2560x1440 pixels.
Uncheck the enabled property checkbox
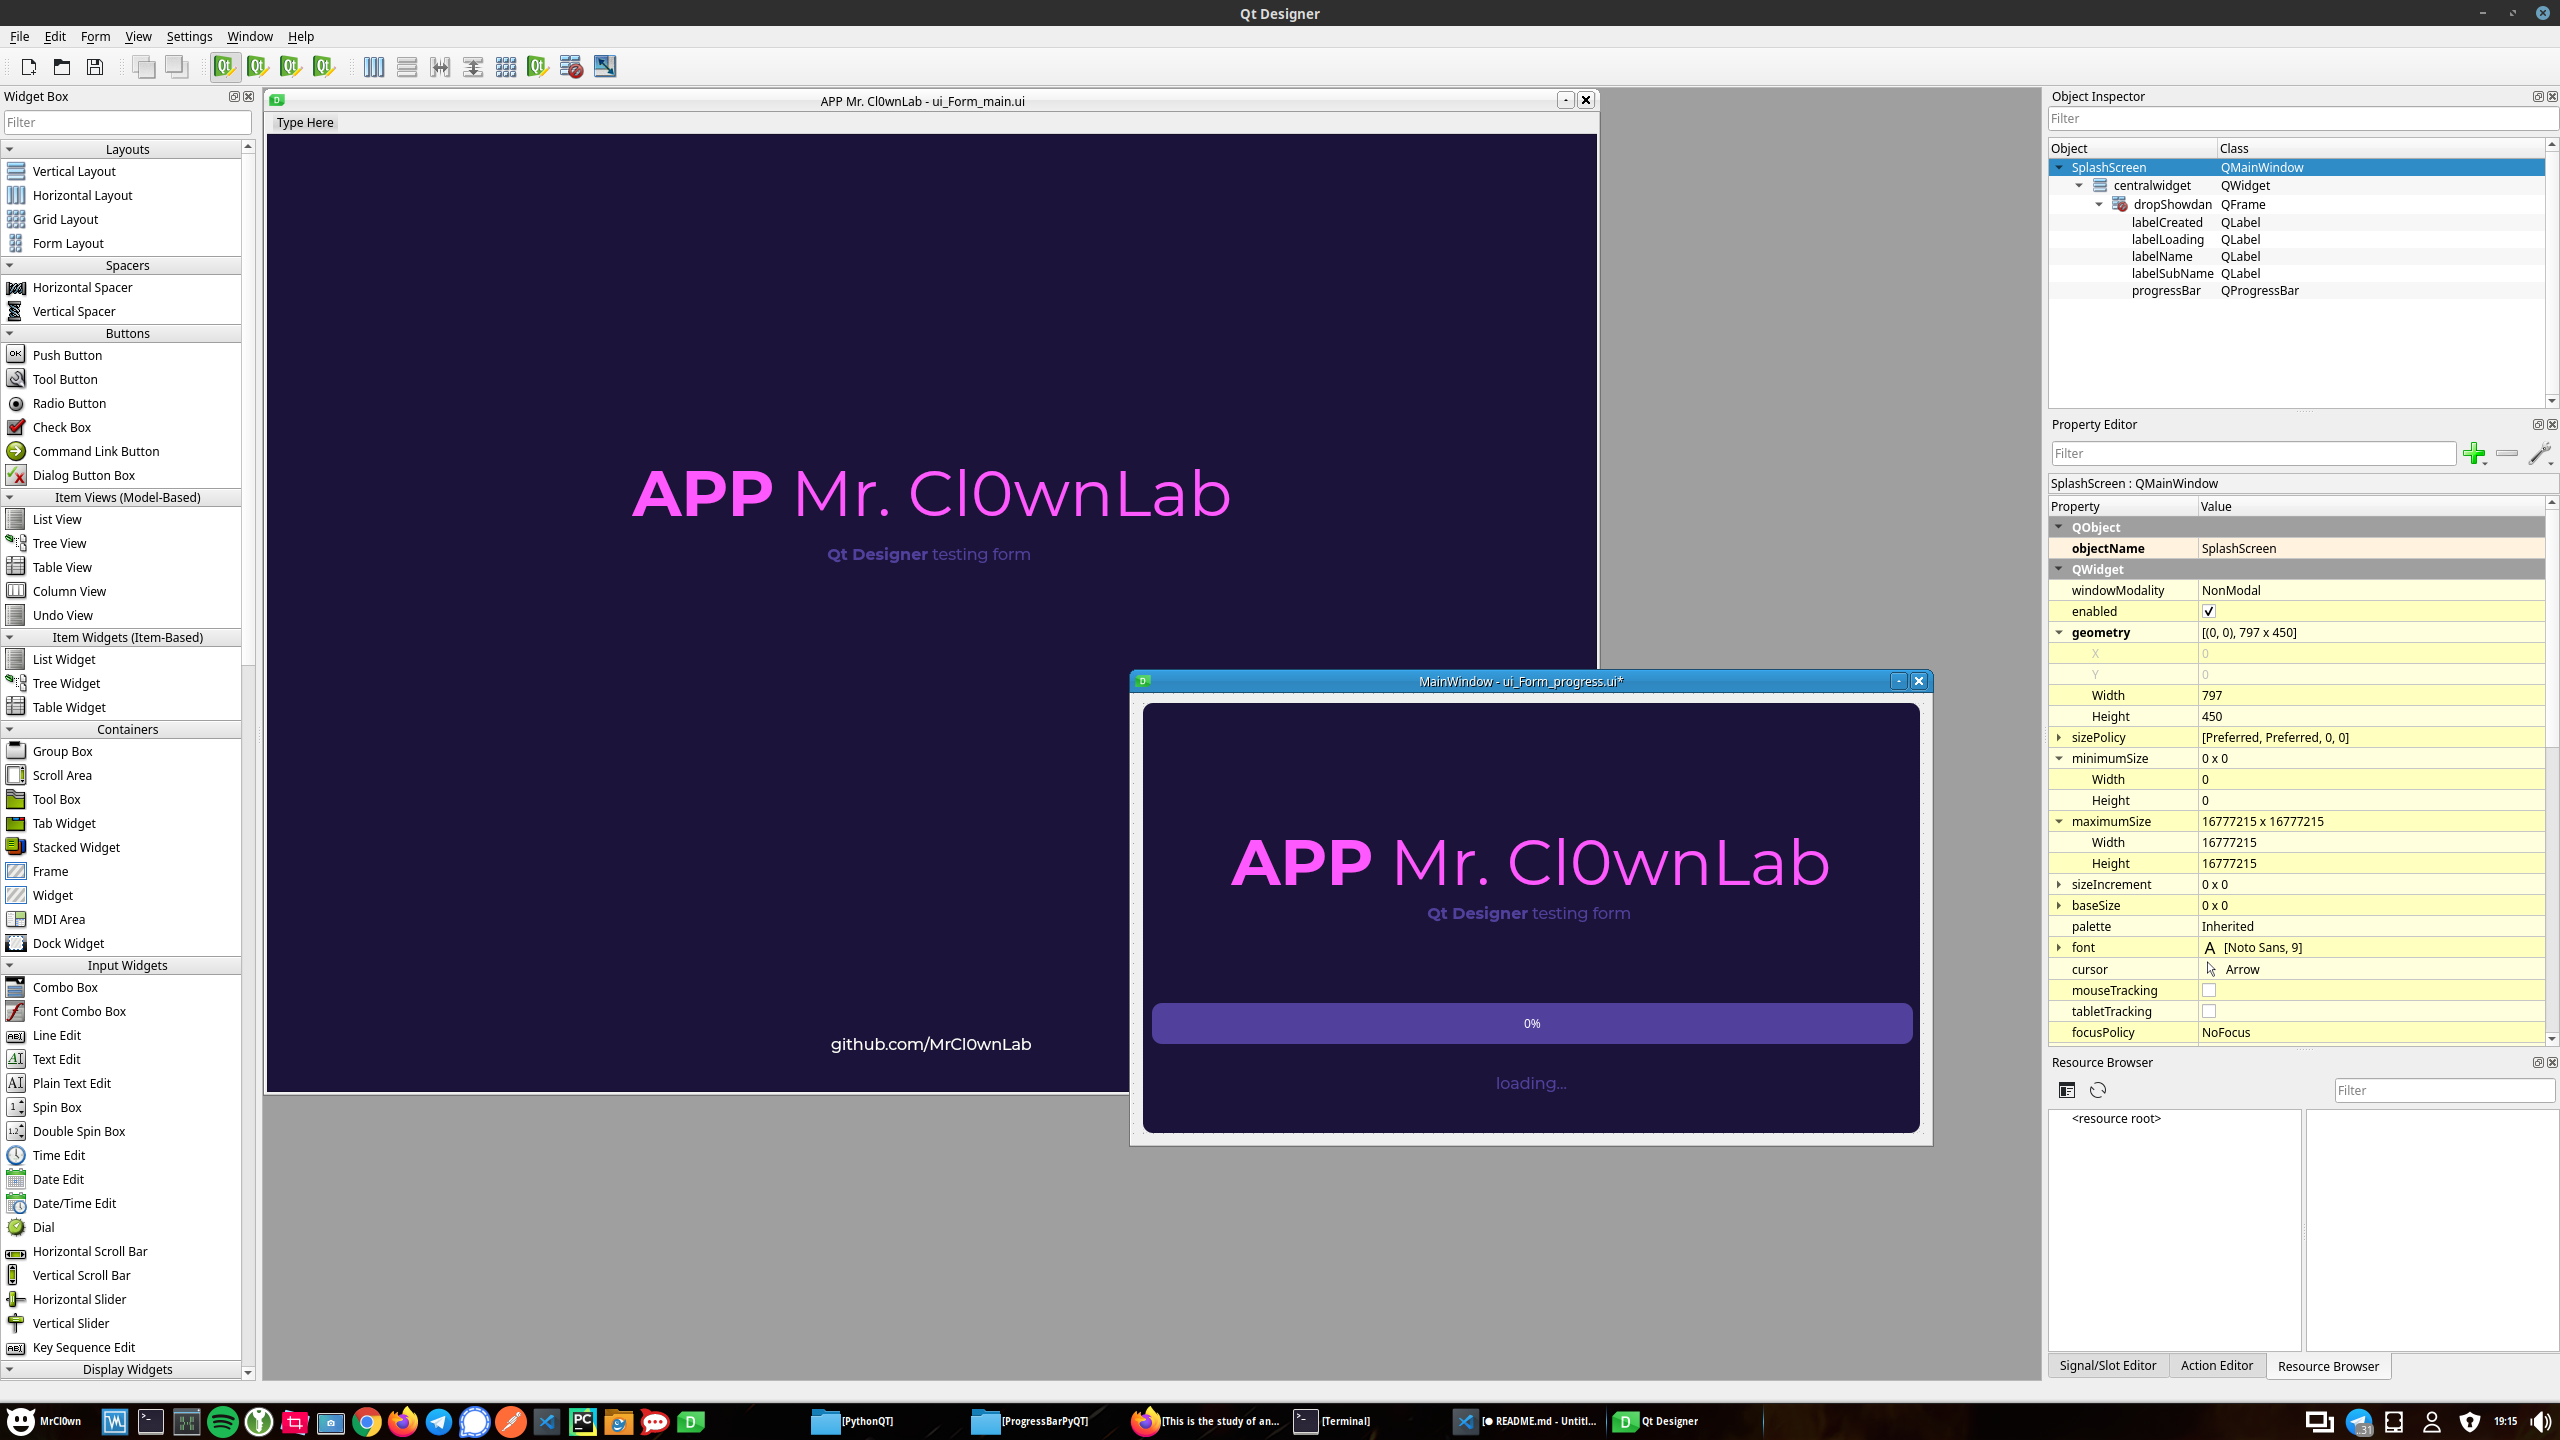pyautogui.click(x=2209, y=611)
